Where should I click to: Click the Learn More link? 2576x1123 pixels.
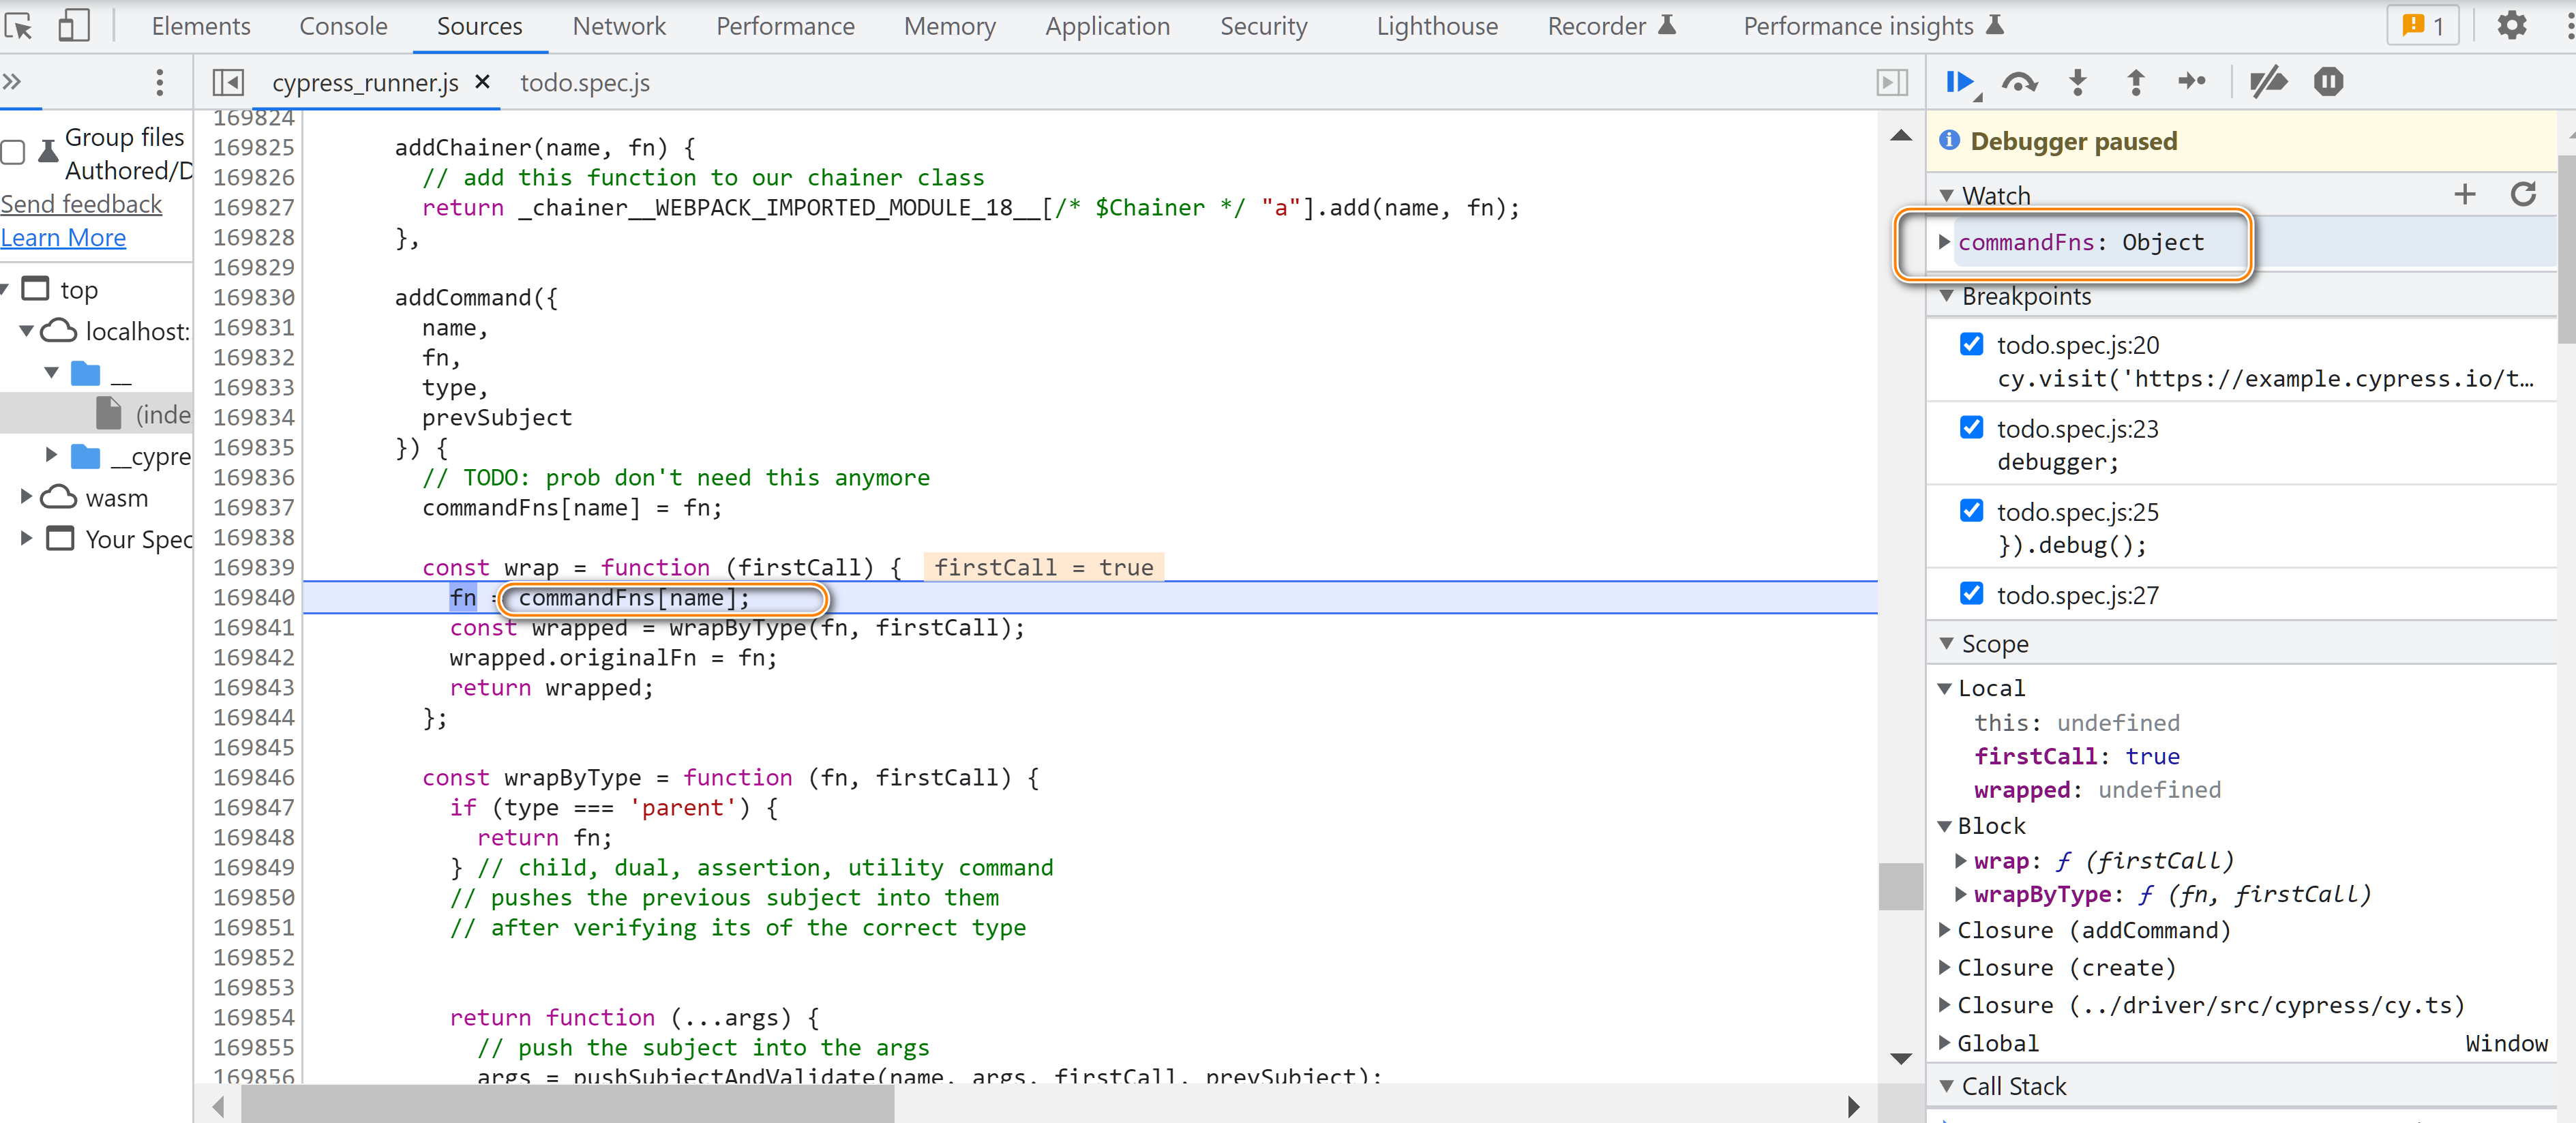click(63, 238)
